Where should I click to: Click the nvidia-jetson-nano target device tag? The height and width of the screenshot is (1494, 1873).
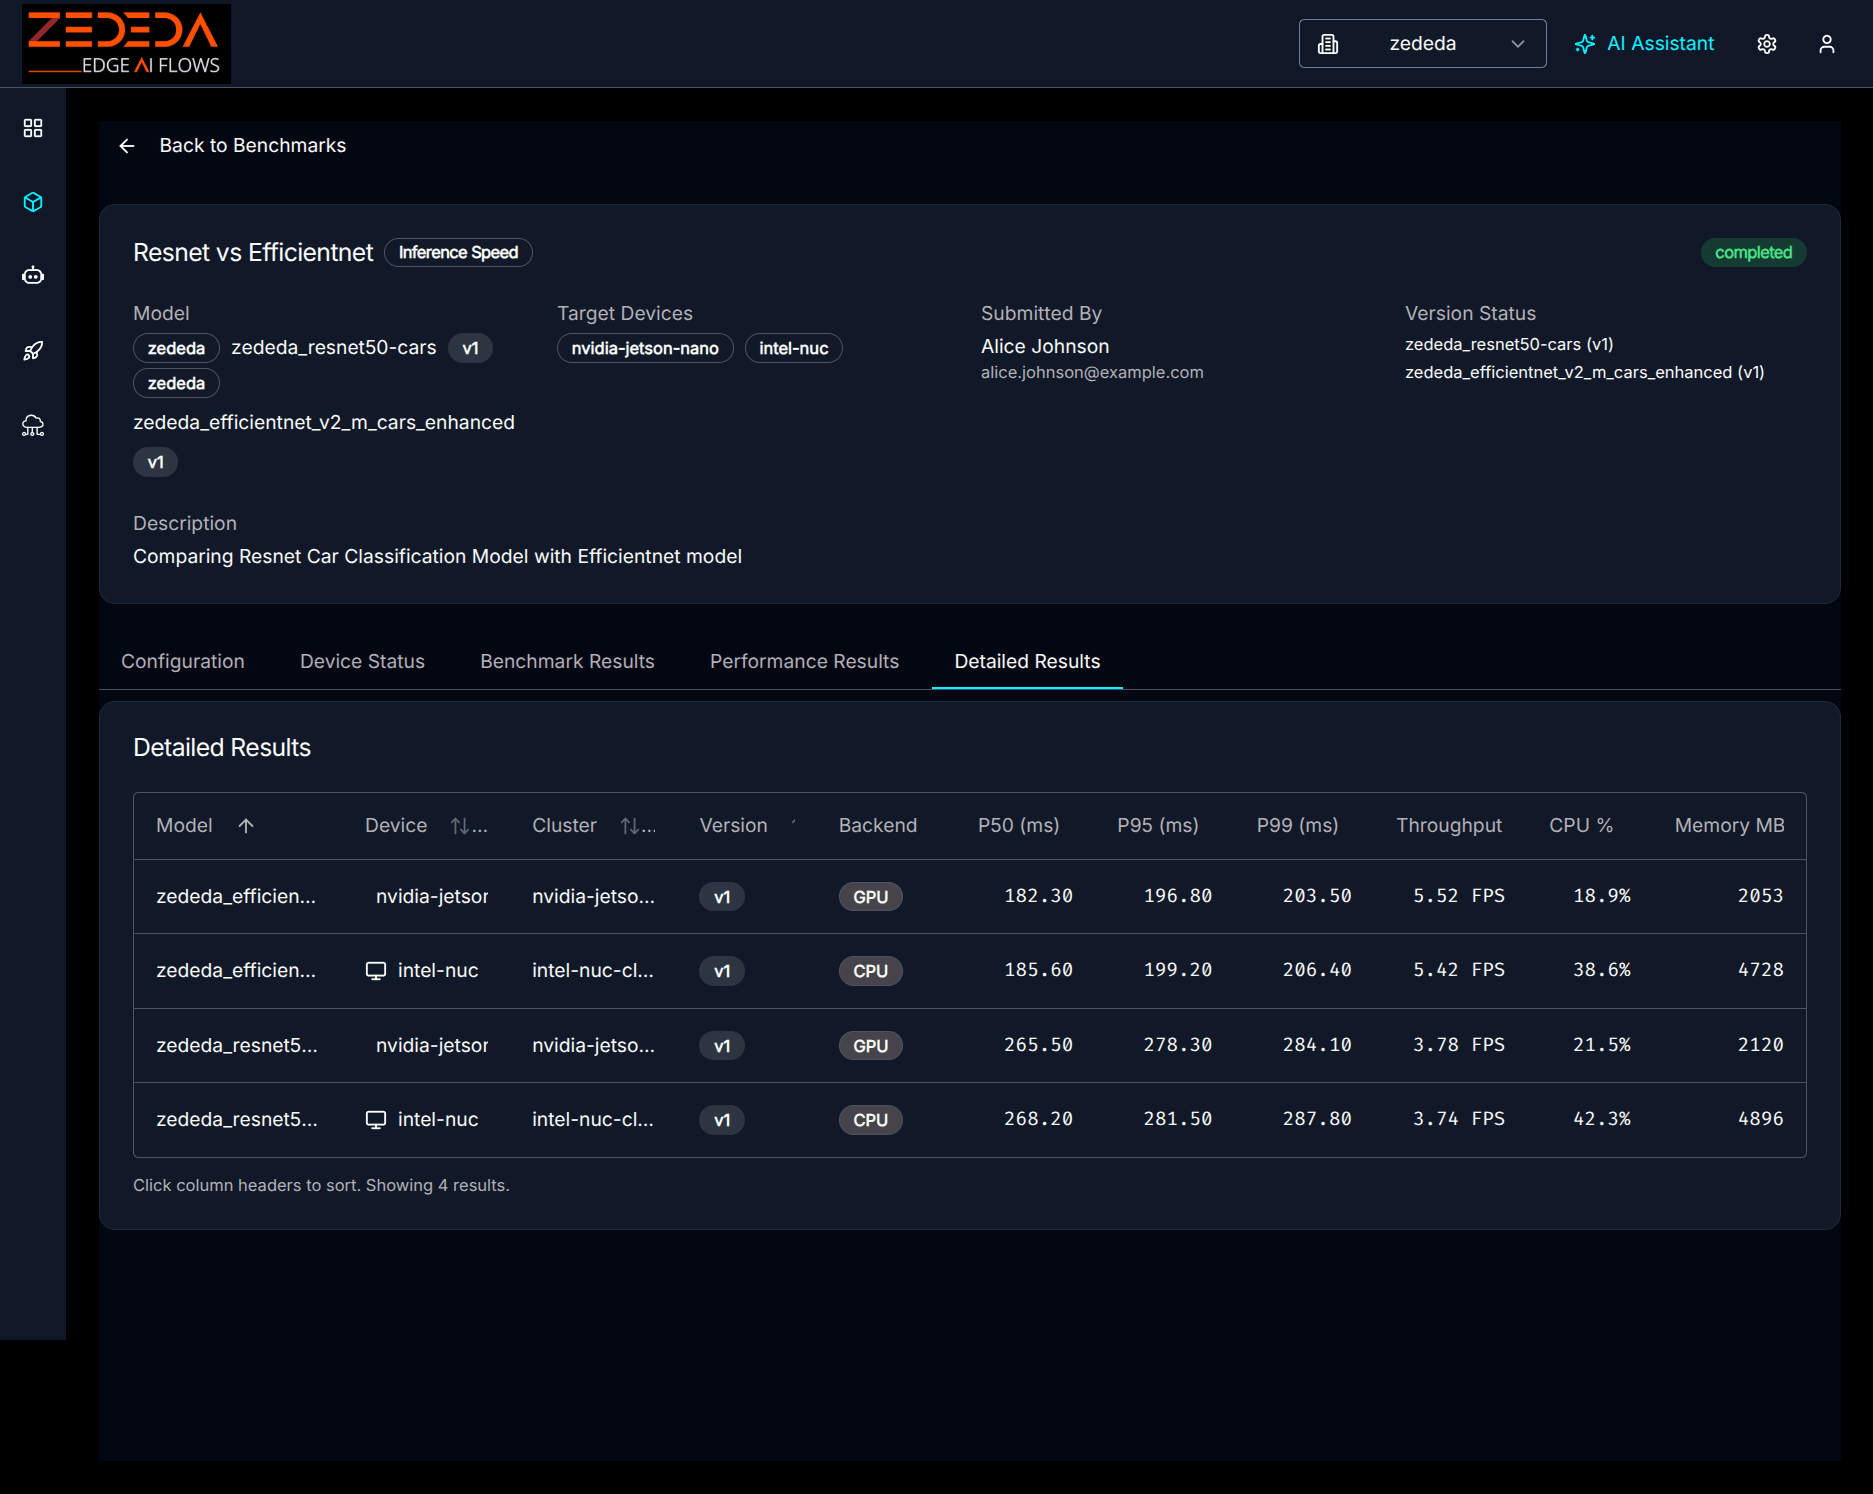click(x=645, y=349)
